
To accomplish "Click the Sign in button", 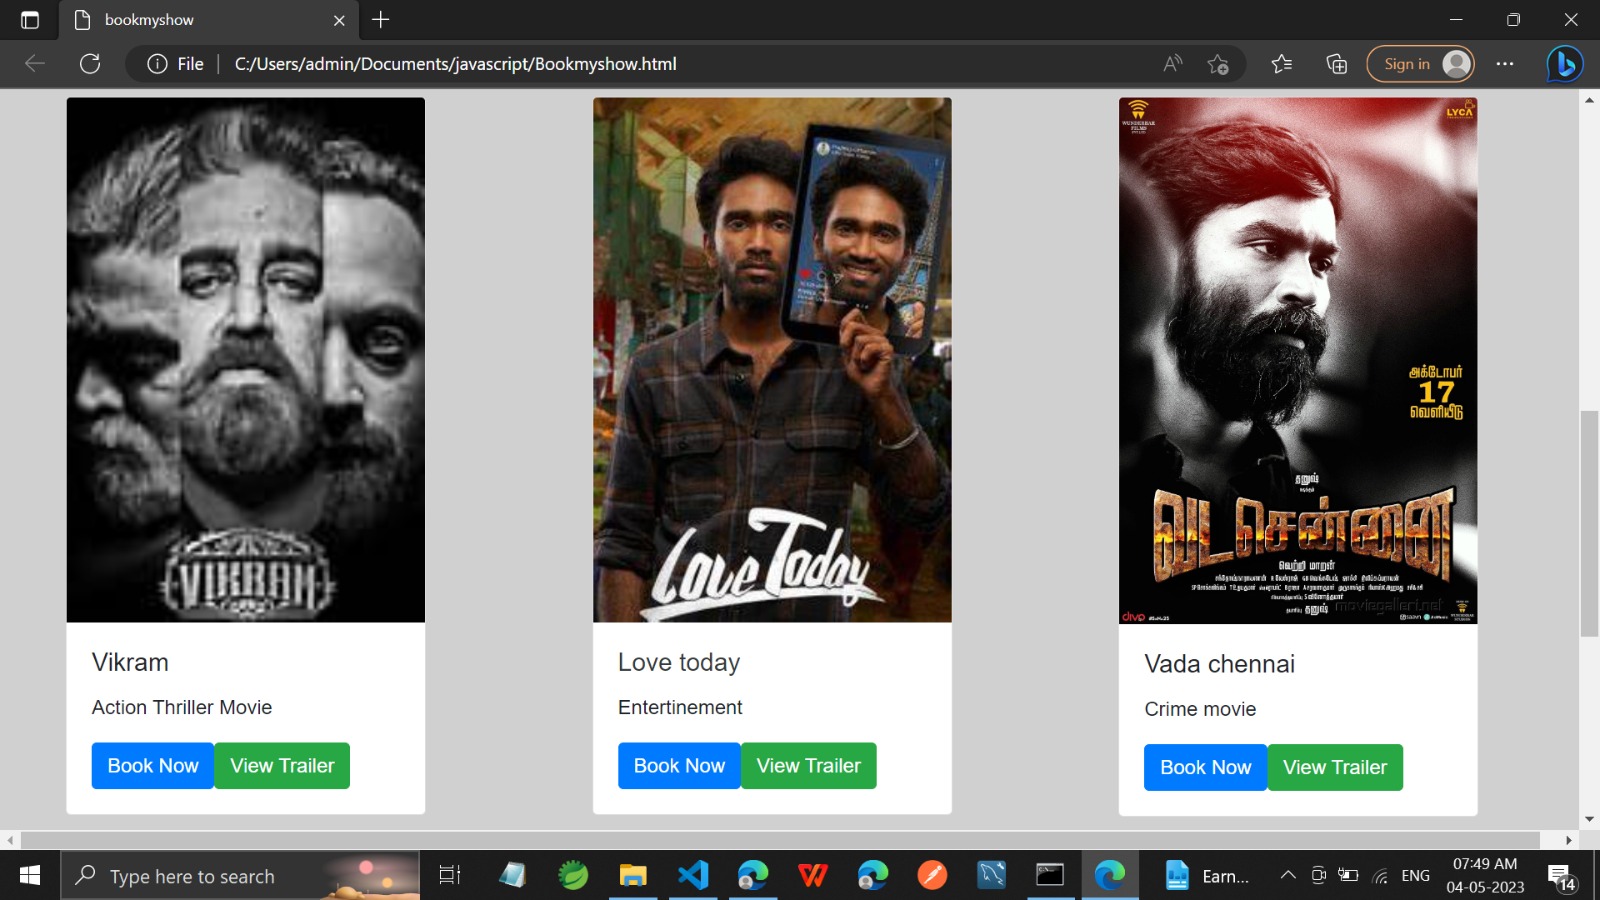I will [1421, 64].
